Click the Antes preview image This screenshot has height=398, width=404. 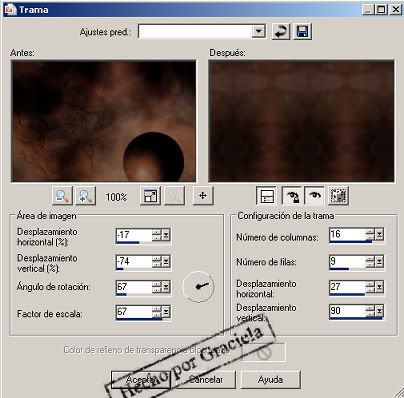[x=104, y=121]
